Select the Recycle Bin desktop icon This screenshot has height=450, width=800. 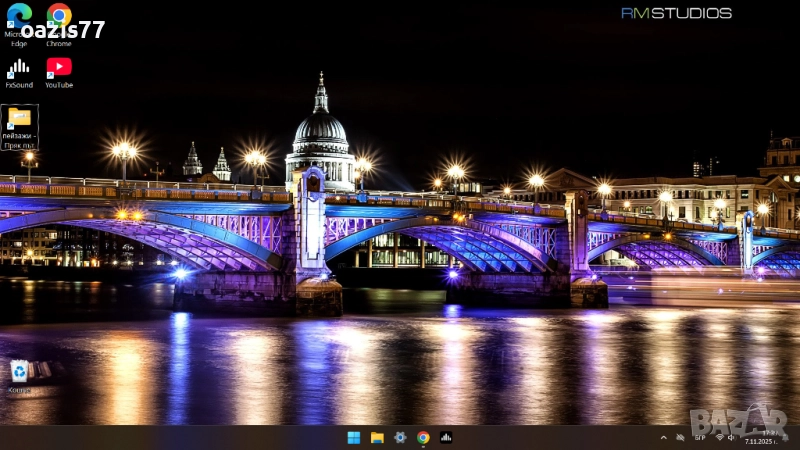[x=19, y=371]
